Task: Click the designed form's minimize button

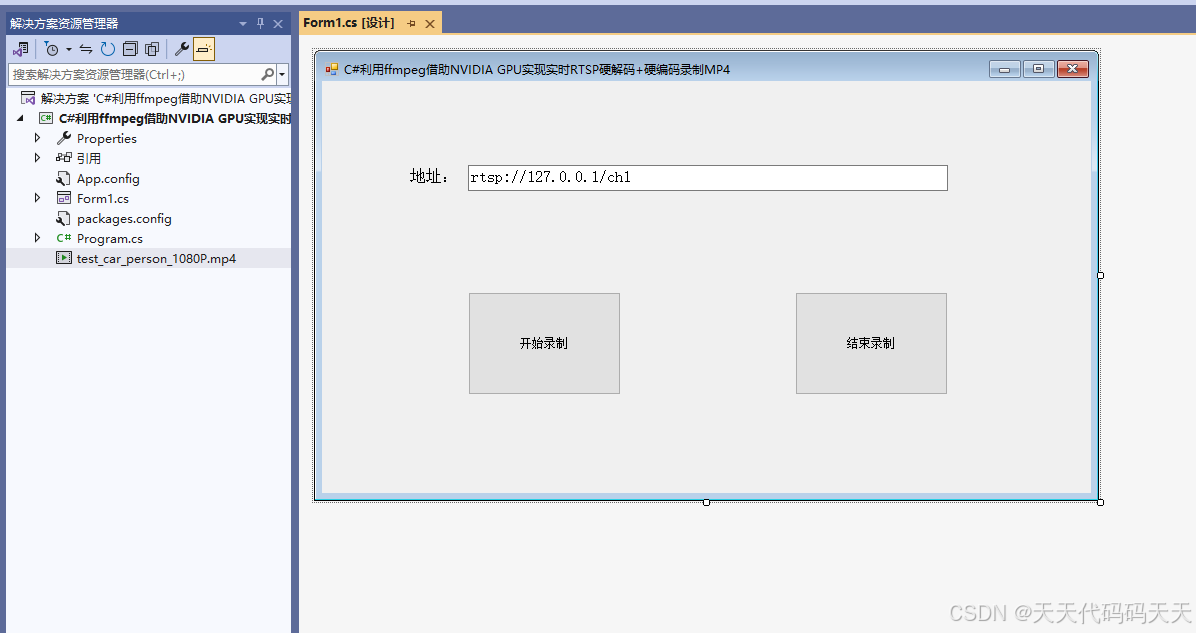Action: click(x=1005, y=69)
